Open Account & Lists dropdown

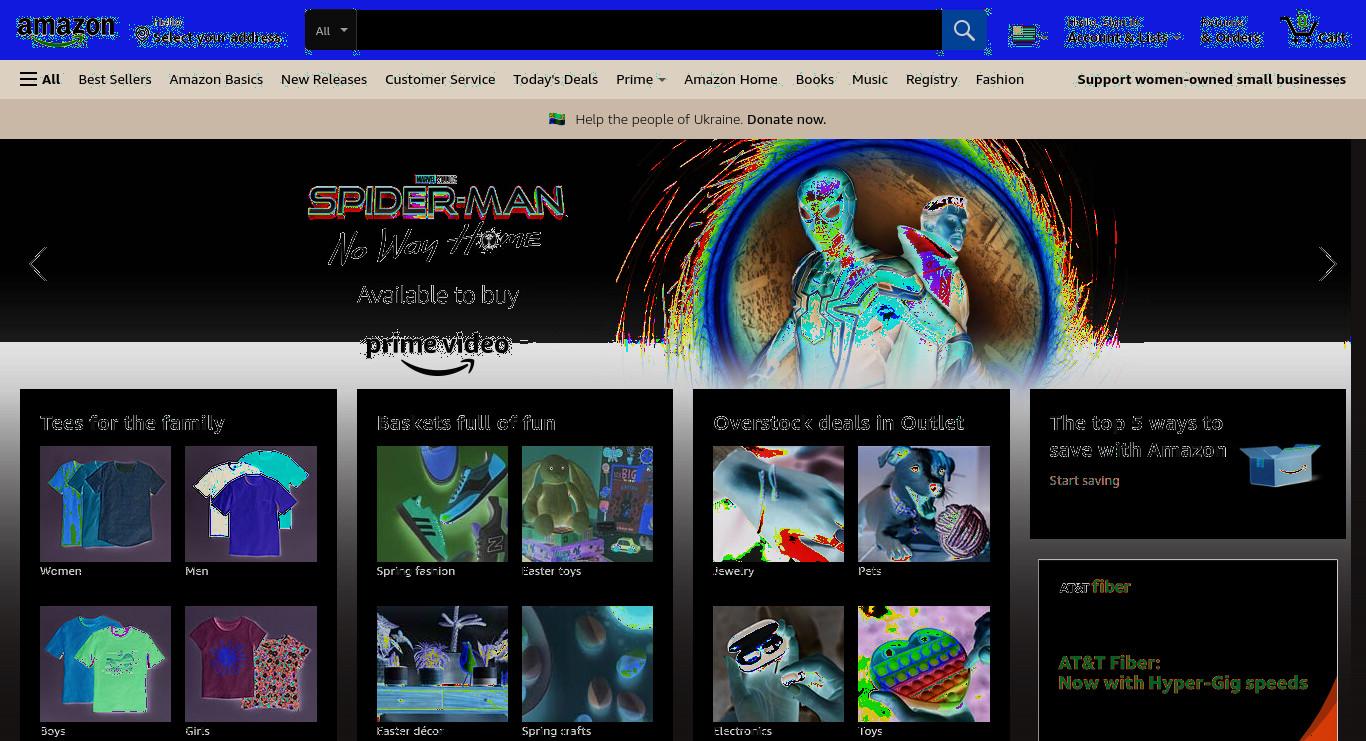click(1122, 31)
